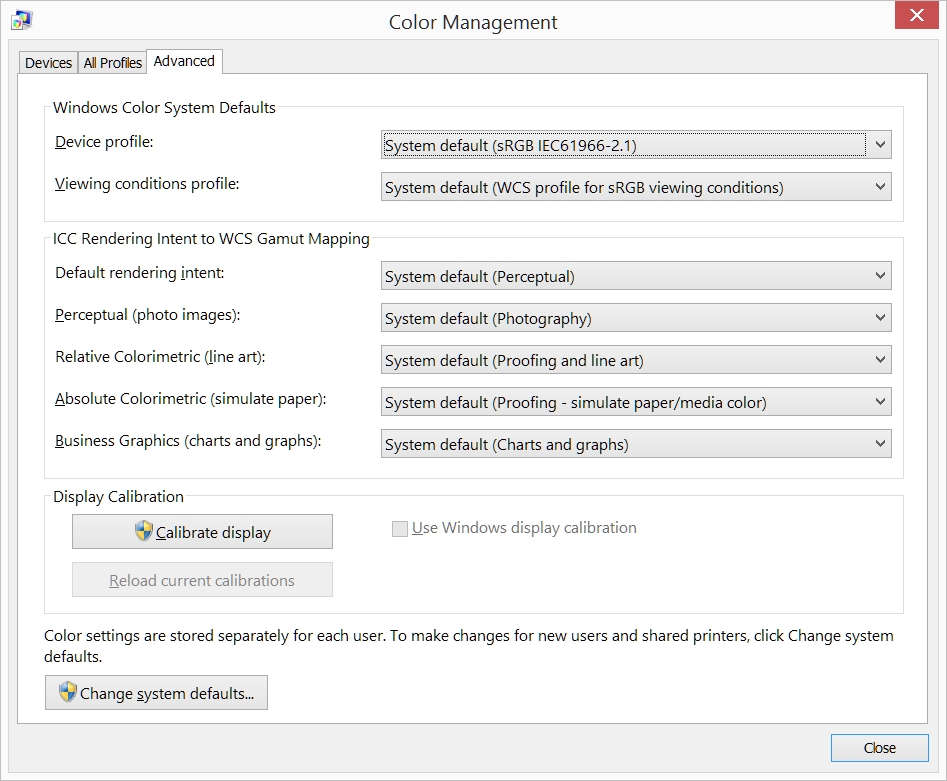The width and height of the screenshot is (947, 781).
Task: Expand the Perceptual photo images dropdown
Action: (636, 318)
